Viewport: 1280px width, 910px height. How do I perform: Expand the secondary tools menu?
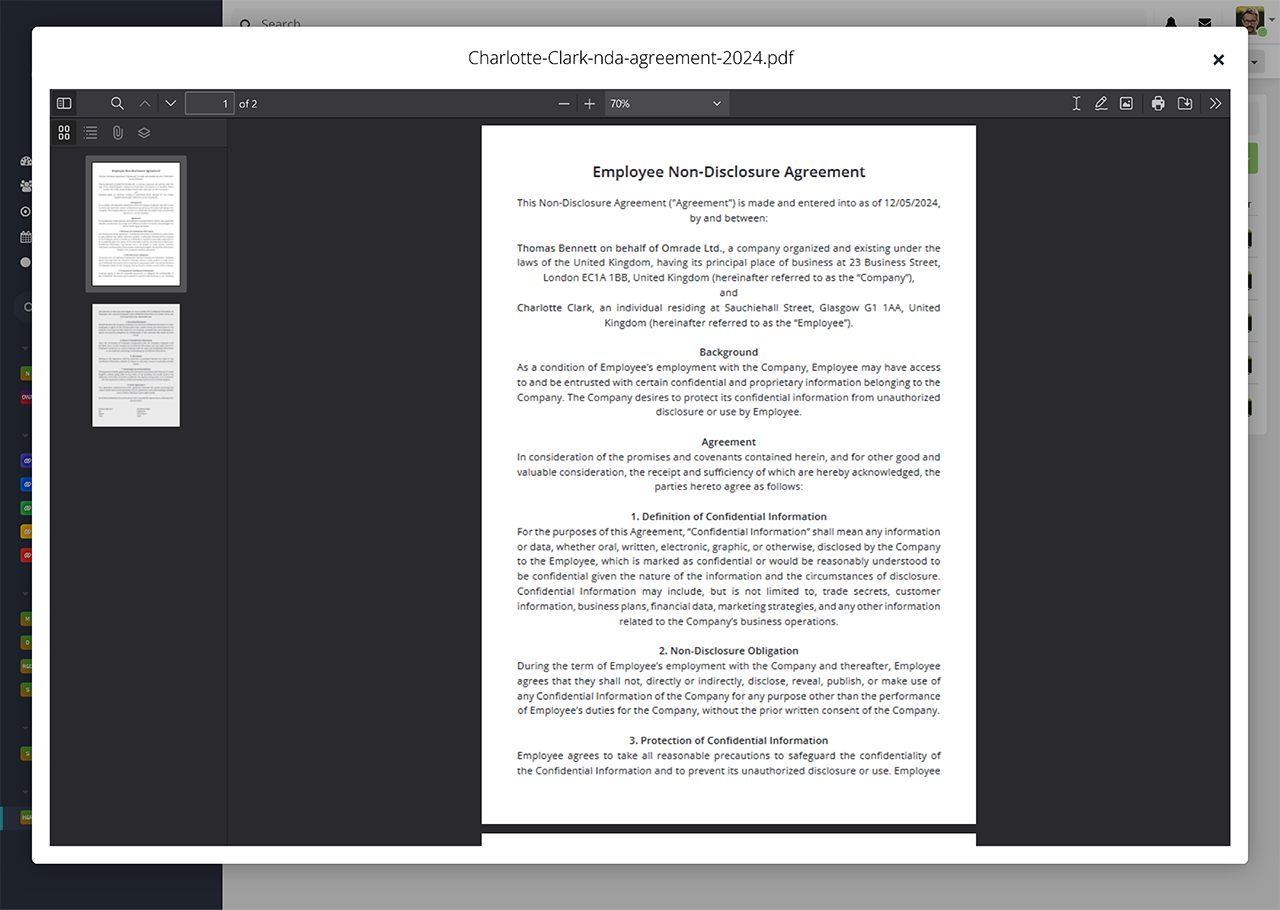[1215, 103]
